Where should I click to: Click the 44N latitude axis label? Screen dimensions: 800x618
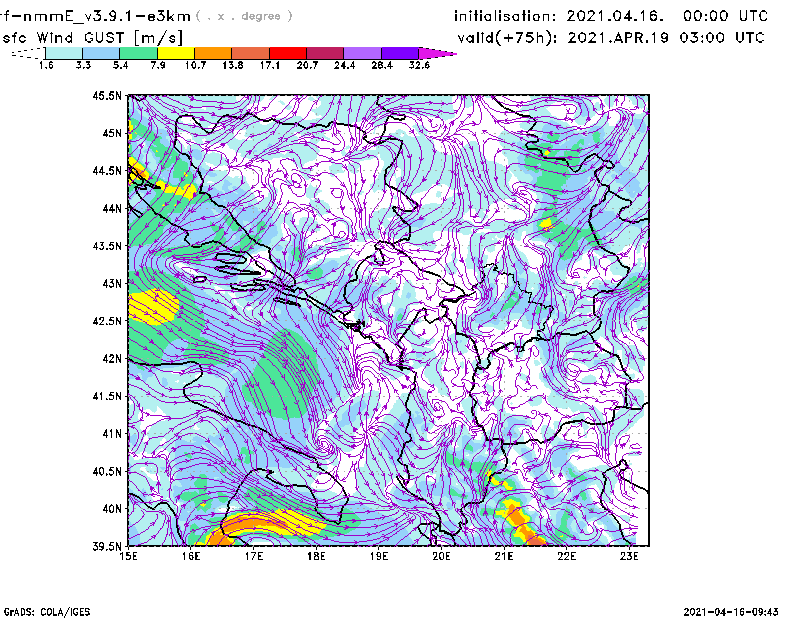112,208
